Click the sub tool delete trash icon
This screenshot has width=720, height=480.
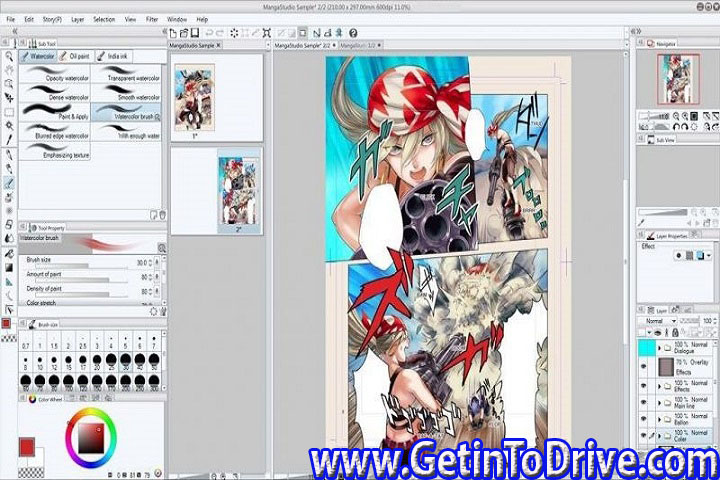[162, 215]
